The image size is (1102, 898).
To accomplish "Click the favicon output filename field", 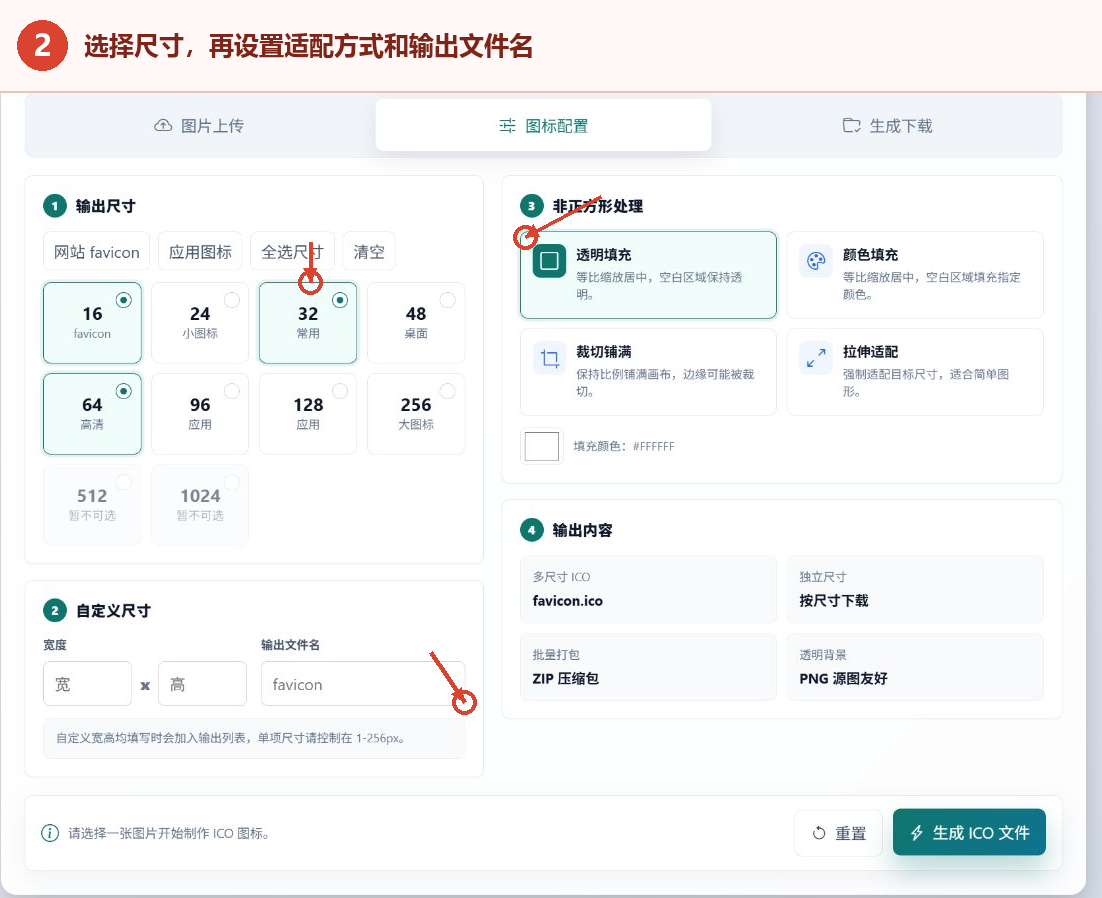I will 363,684.
